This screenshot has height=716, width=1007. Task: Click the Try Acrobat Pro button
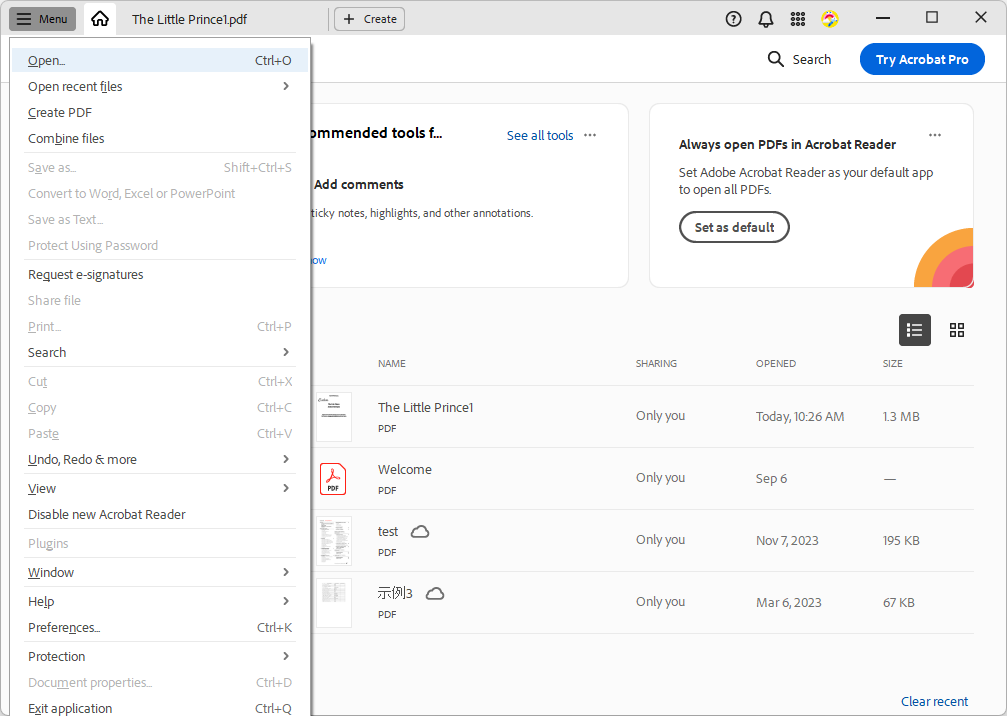(921, 59)
